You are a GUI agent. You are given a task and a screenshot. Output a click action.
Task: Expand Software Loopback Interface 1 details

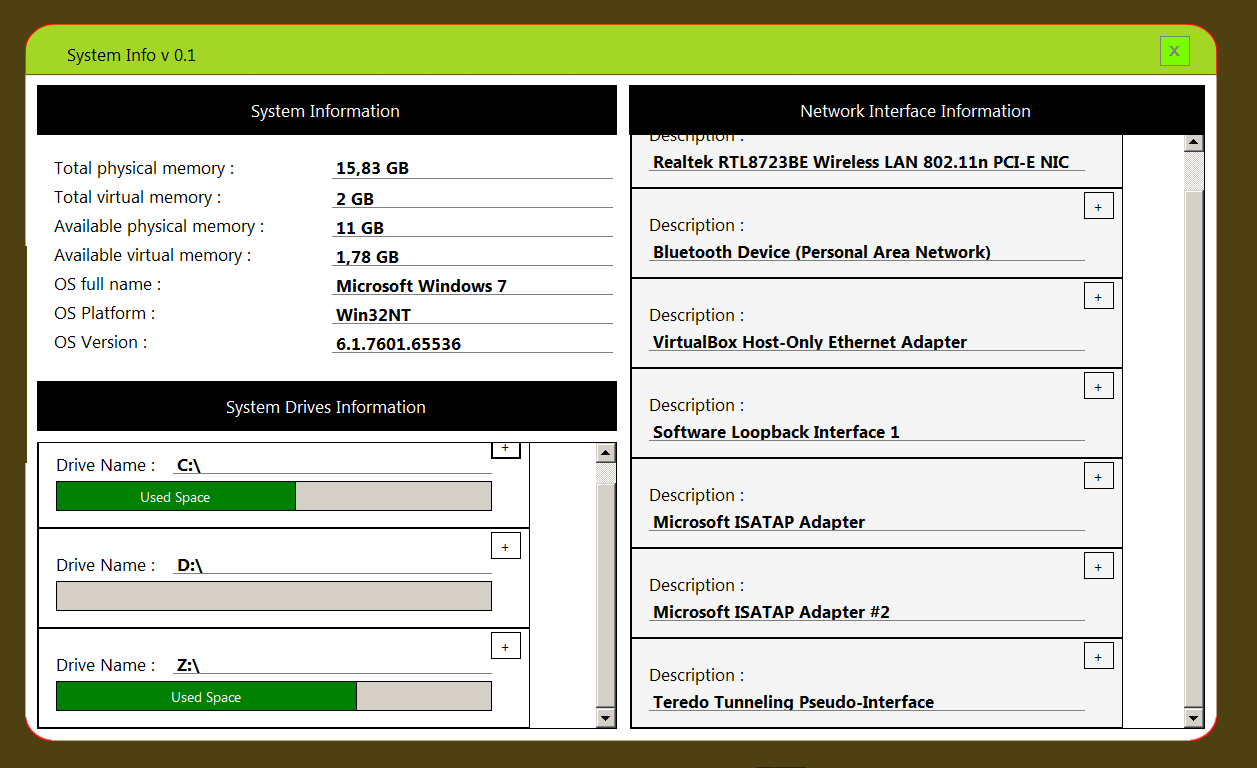pos(1098,386)
